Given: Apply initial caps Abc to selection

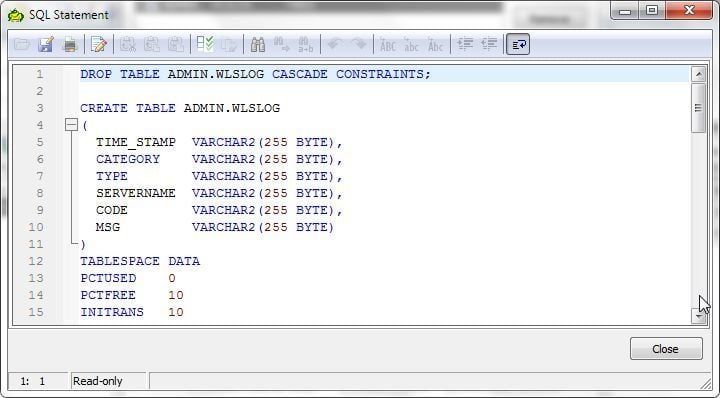Looking at the screenshot, I should coord(435,45).
